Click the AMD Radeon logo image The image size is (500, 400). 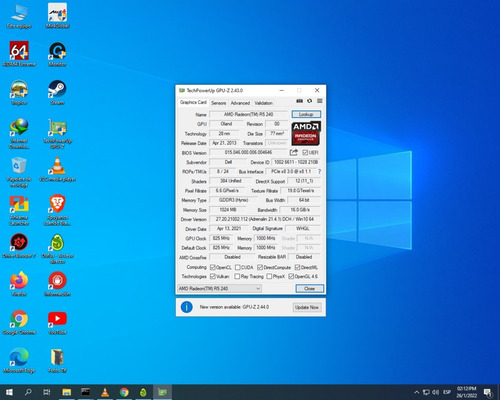point(306,133)
